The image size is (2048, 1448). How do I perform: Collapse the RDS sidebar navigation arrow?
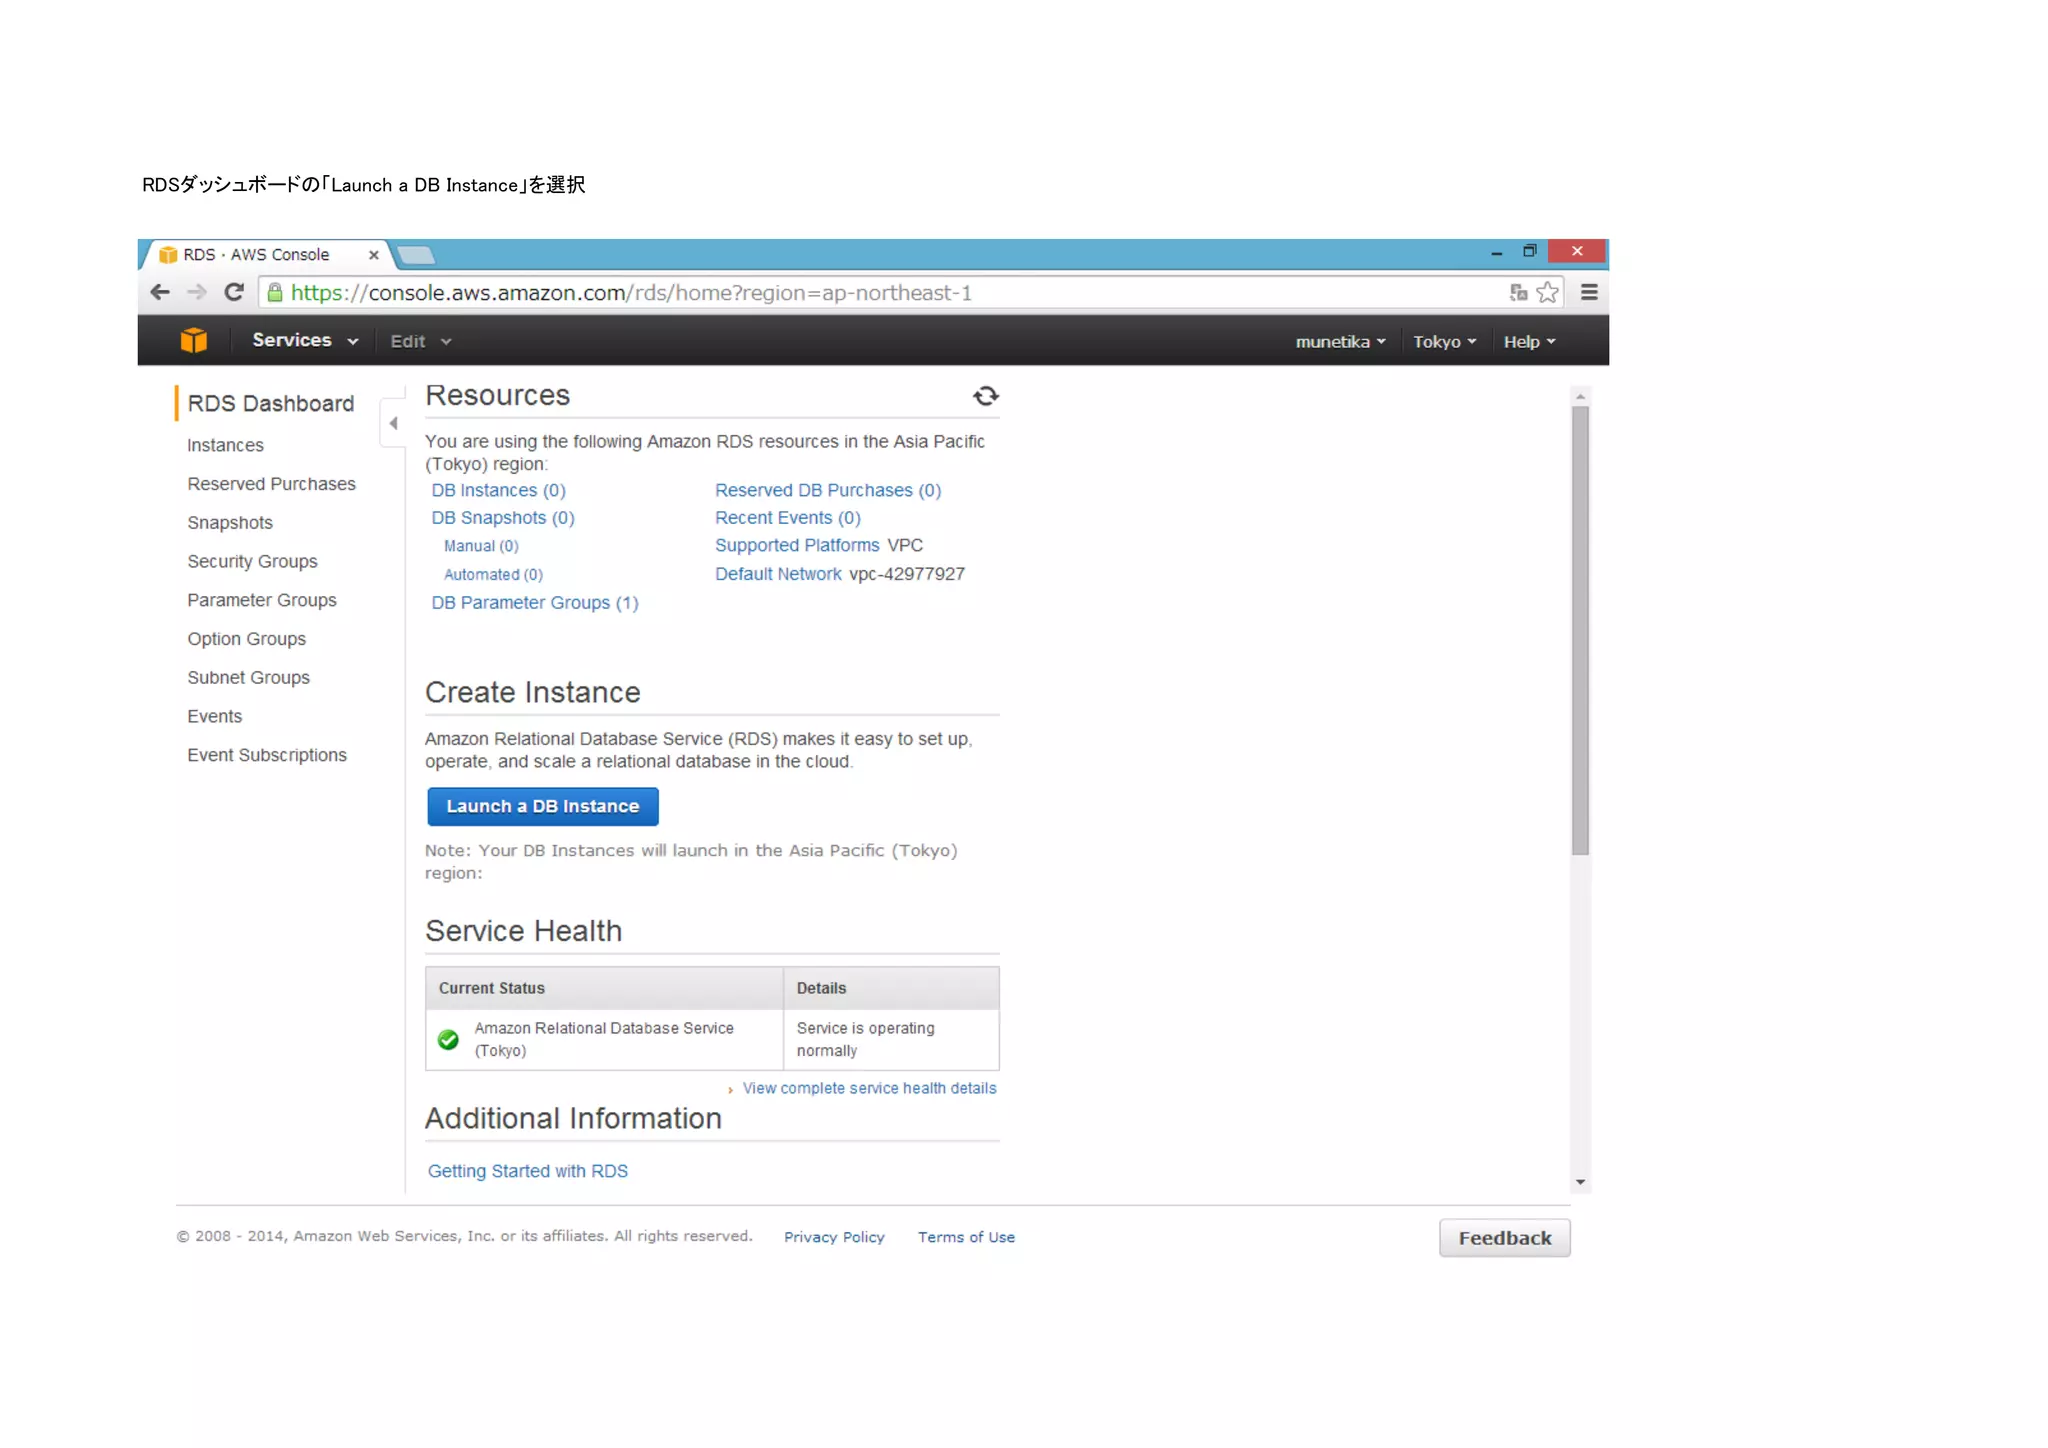point(394,424)
